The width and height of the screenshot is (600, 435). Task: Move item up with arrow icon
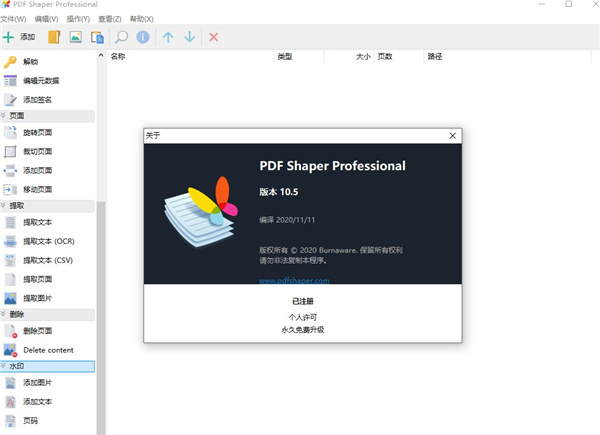tap(168, 37)
